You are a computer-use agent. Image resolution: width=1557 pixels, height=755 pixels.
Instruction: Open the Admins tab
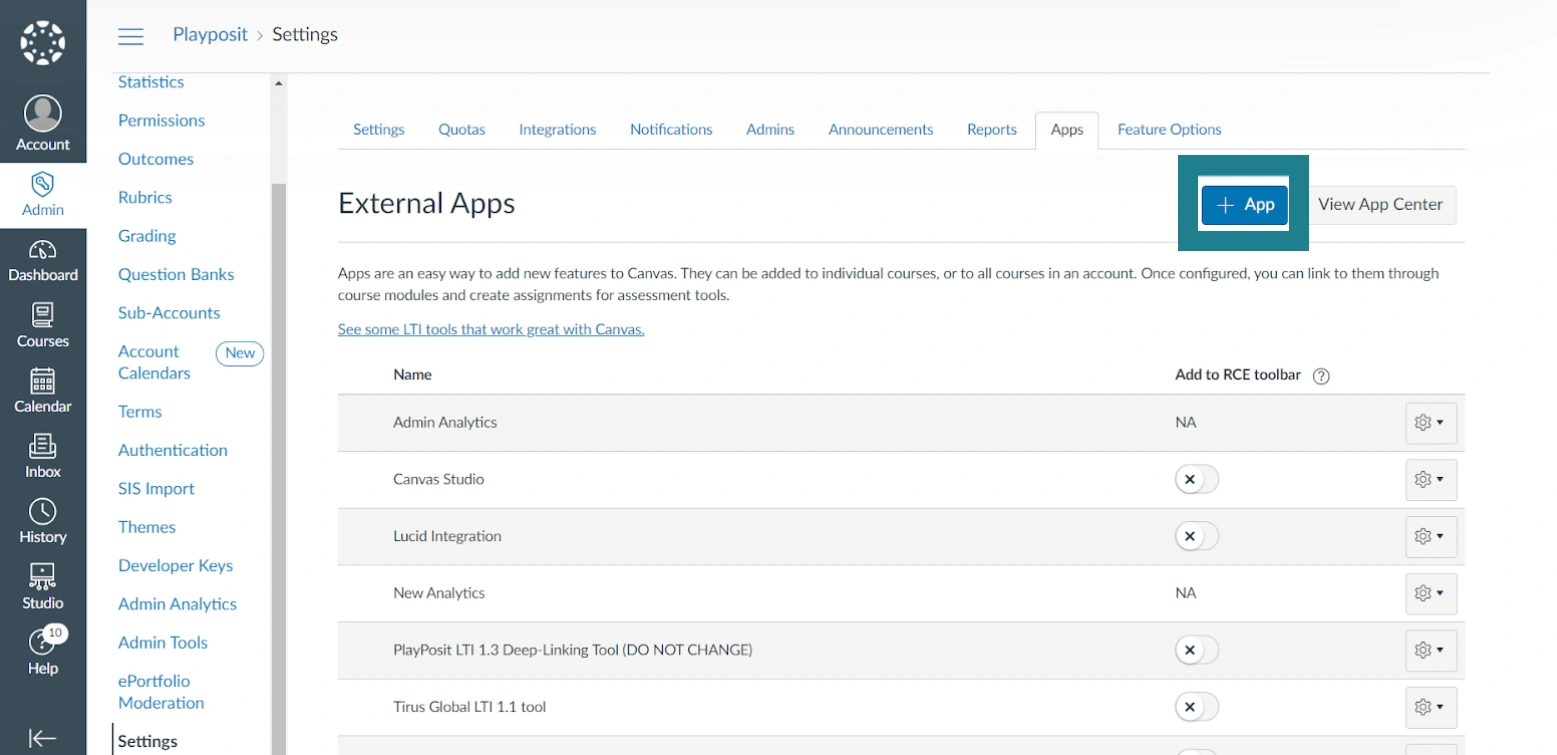click(x=770, y=130)
